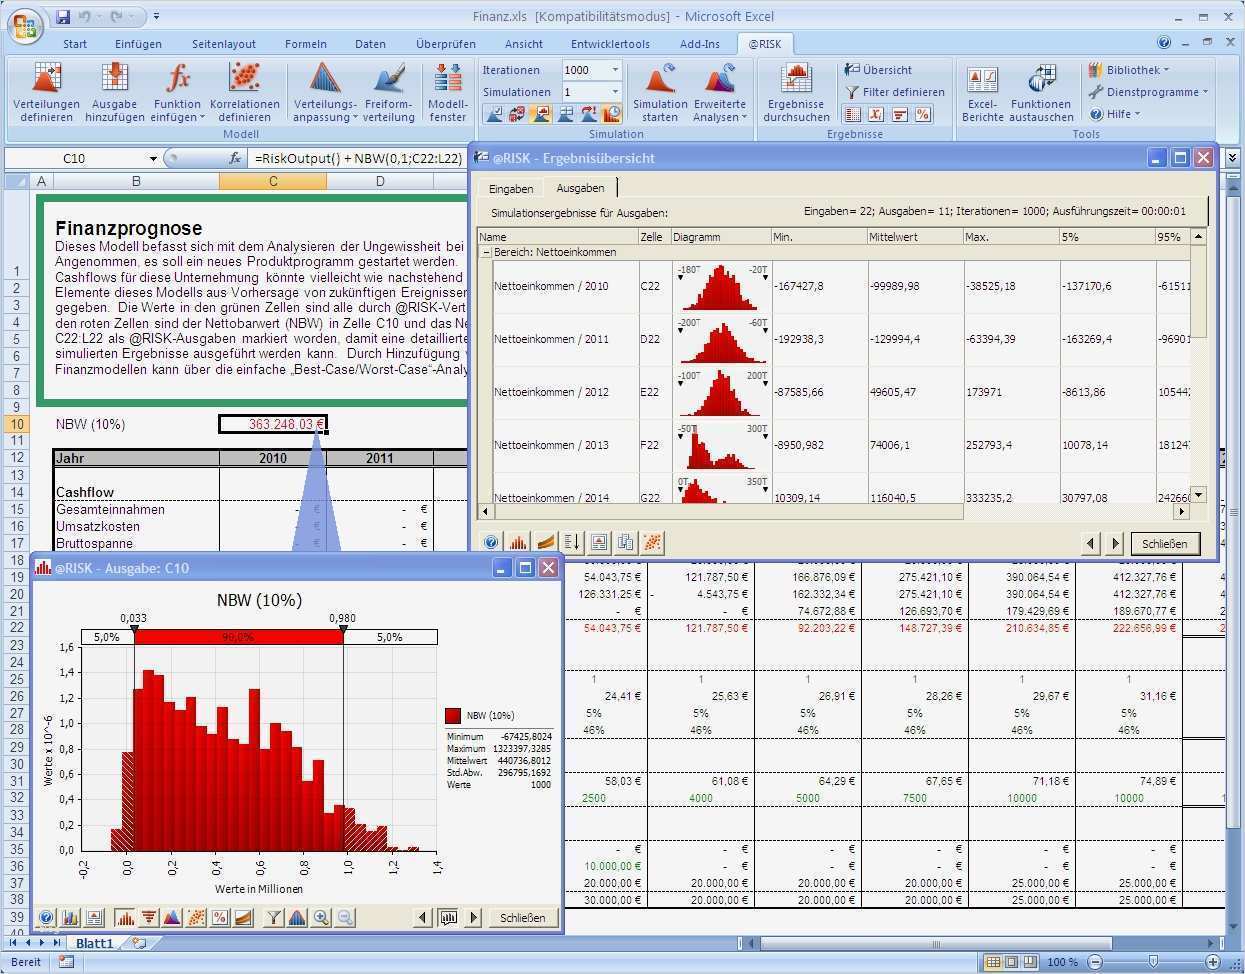Click the Übersicht icon in Ergebnisse group
Viewport: 1245px width, 974px height.
(x=877, y=69)
